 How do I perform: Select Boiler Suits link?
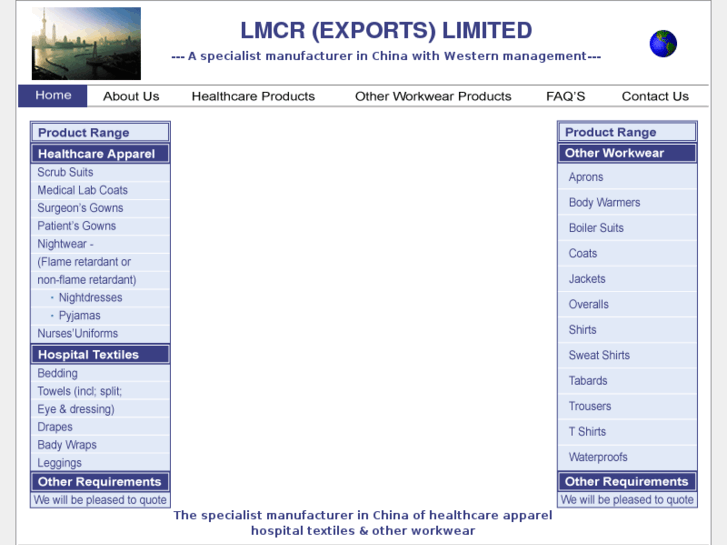(x=596, y=228)
